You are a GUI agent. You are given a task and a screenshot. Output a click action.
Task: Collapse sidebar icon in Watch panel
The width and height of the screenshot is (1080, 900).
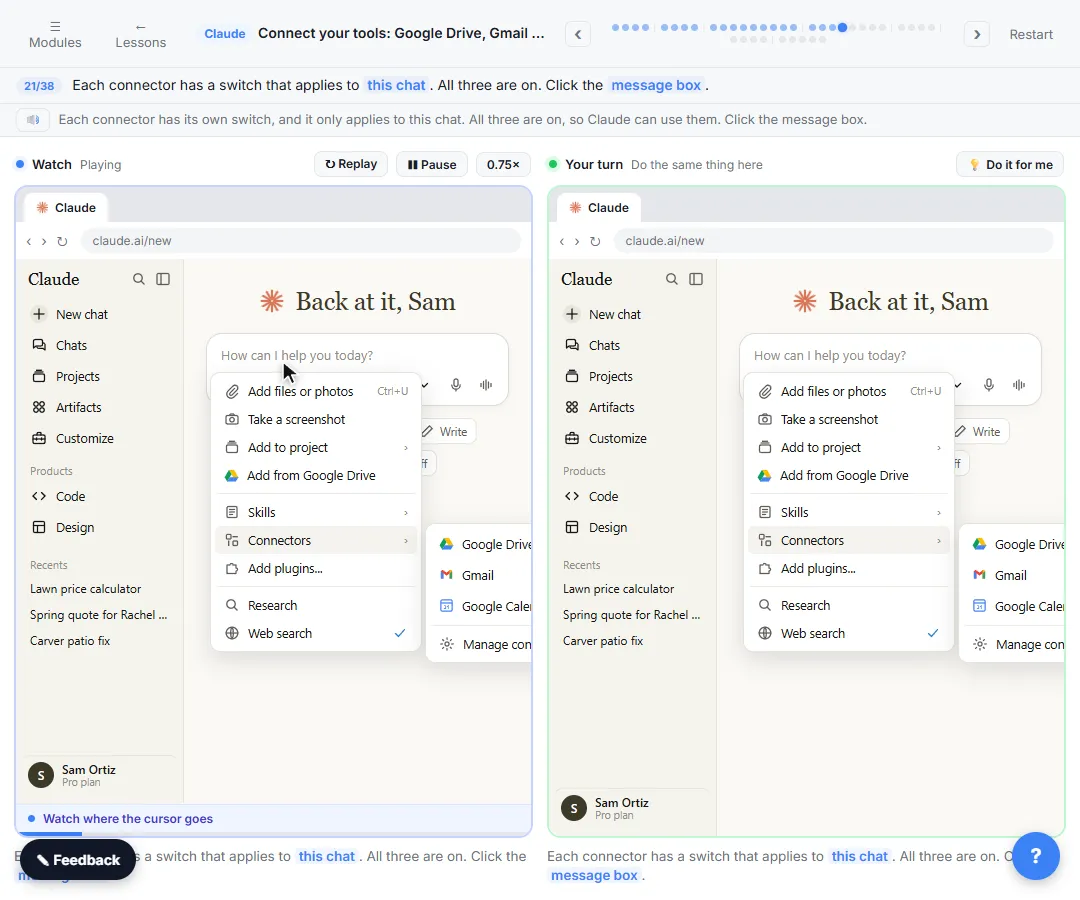click(x=163, y=279)
